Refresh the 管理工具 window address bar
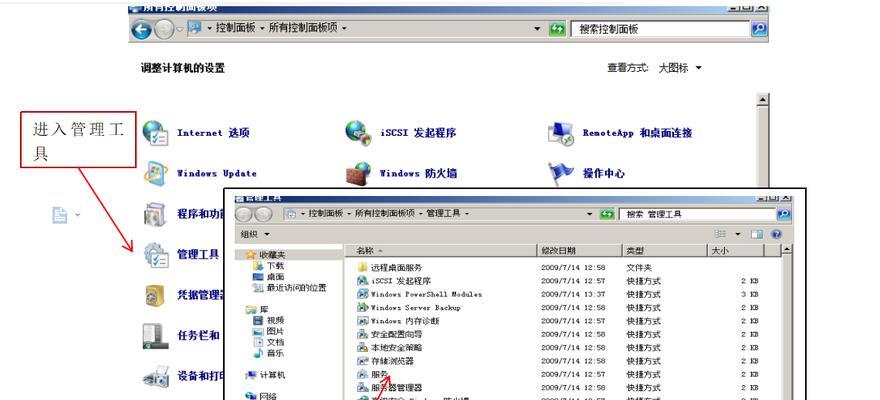This screenshot has width=880, height=400. (x=607, y=214)
